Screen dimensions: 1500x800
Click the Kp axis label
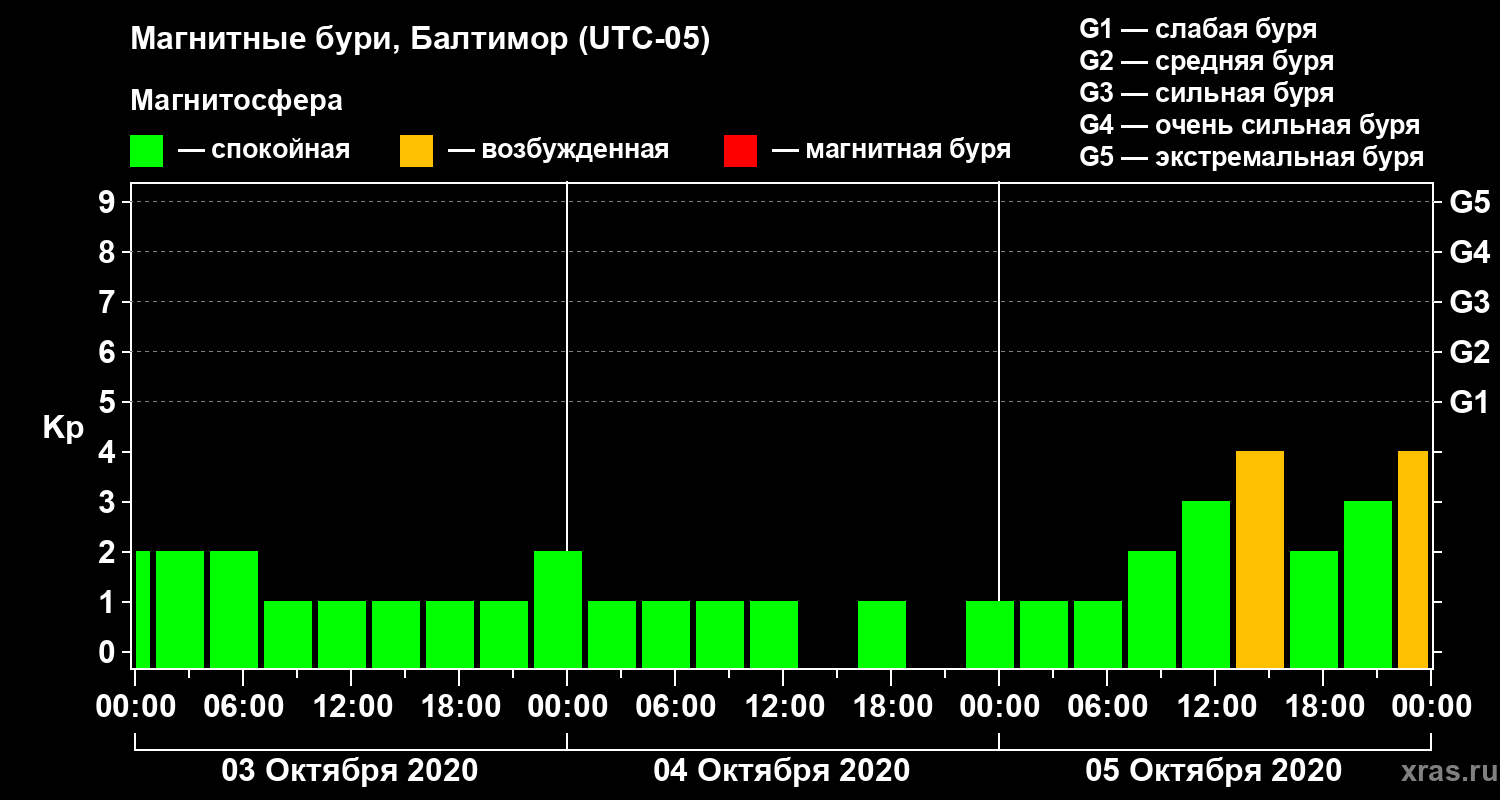pyautogui.click(x=63, y=429)
